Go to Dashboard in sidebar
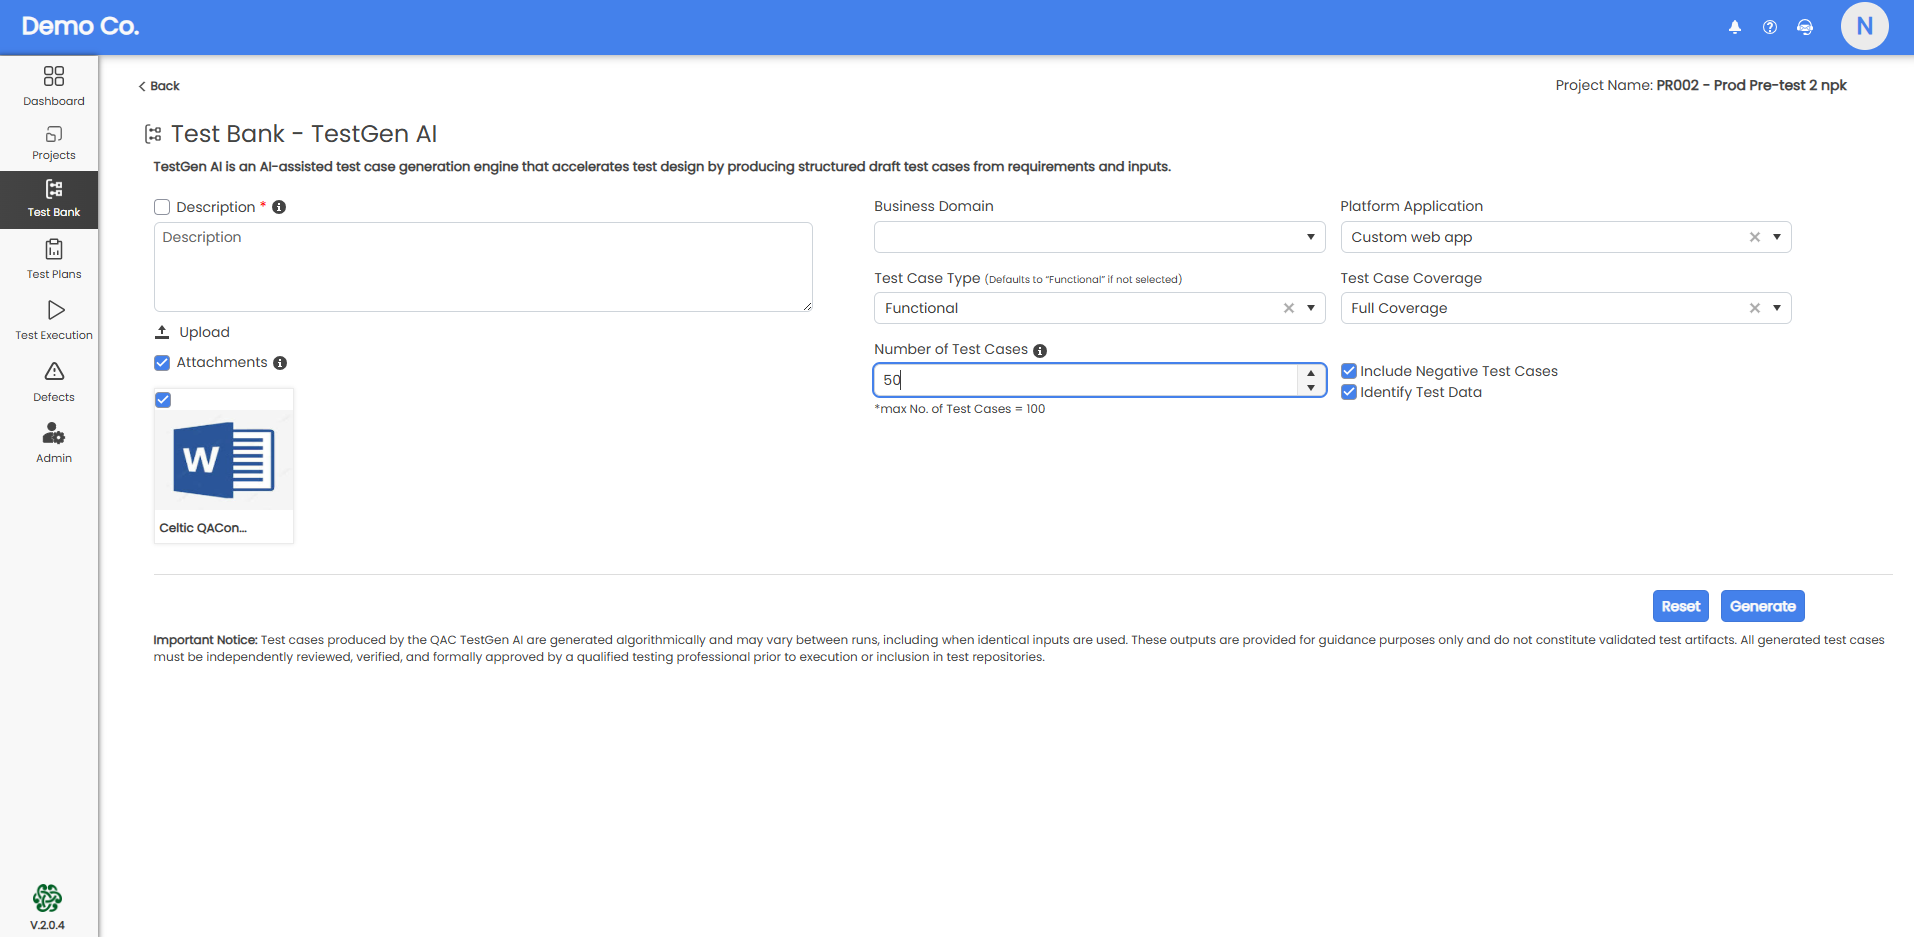 pos(54,86)
